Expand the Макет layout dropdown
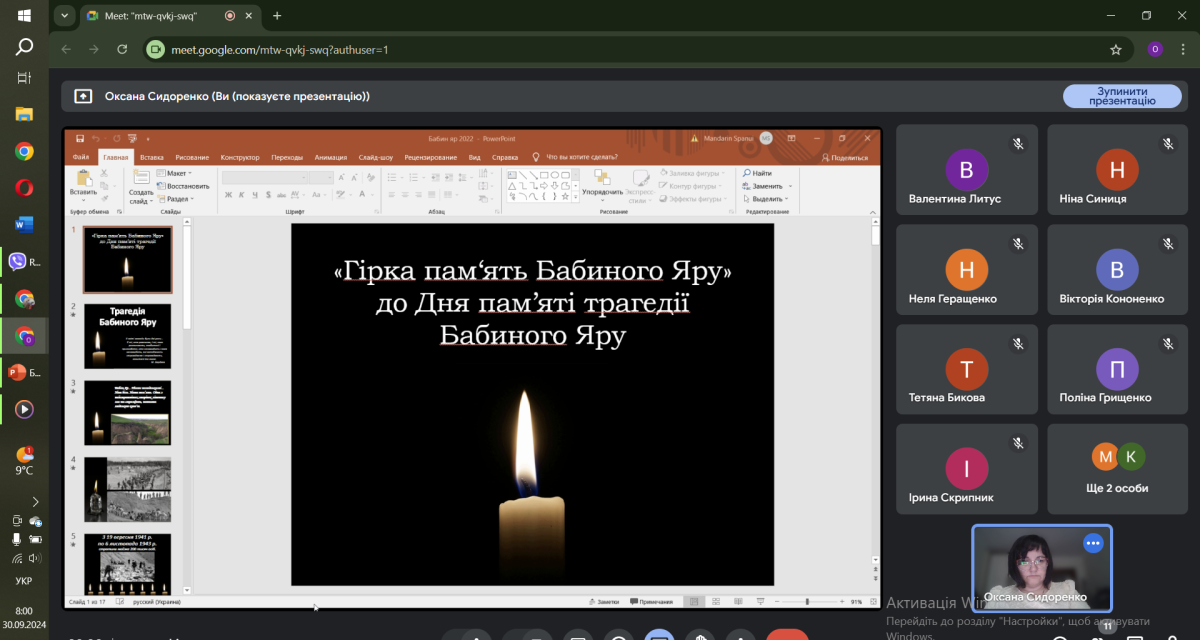 point(178,173)
